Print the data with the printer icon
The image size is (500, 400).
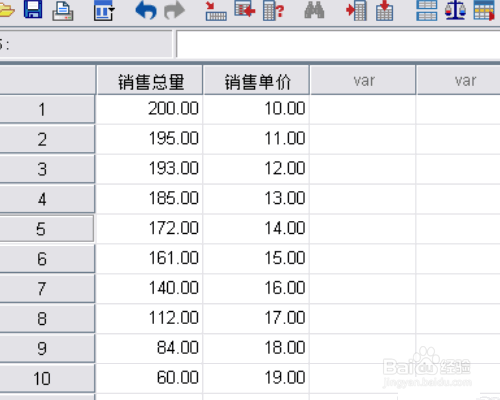(63, 11)
